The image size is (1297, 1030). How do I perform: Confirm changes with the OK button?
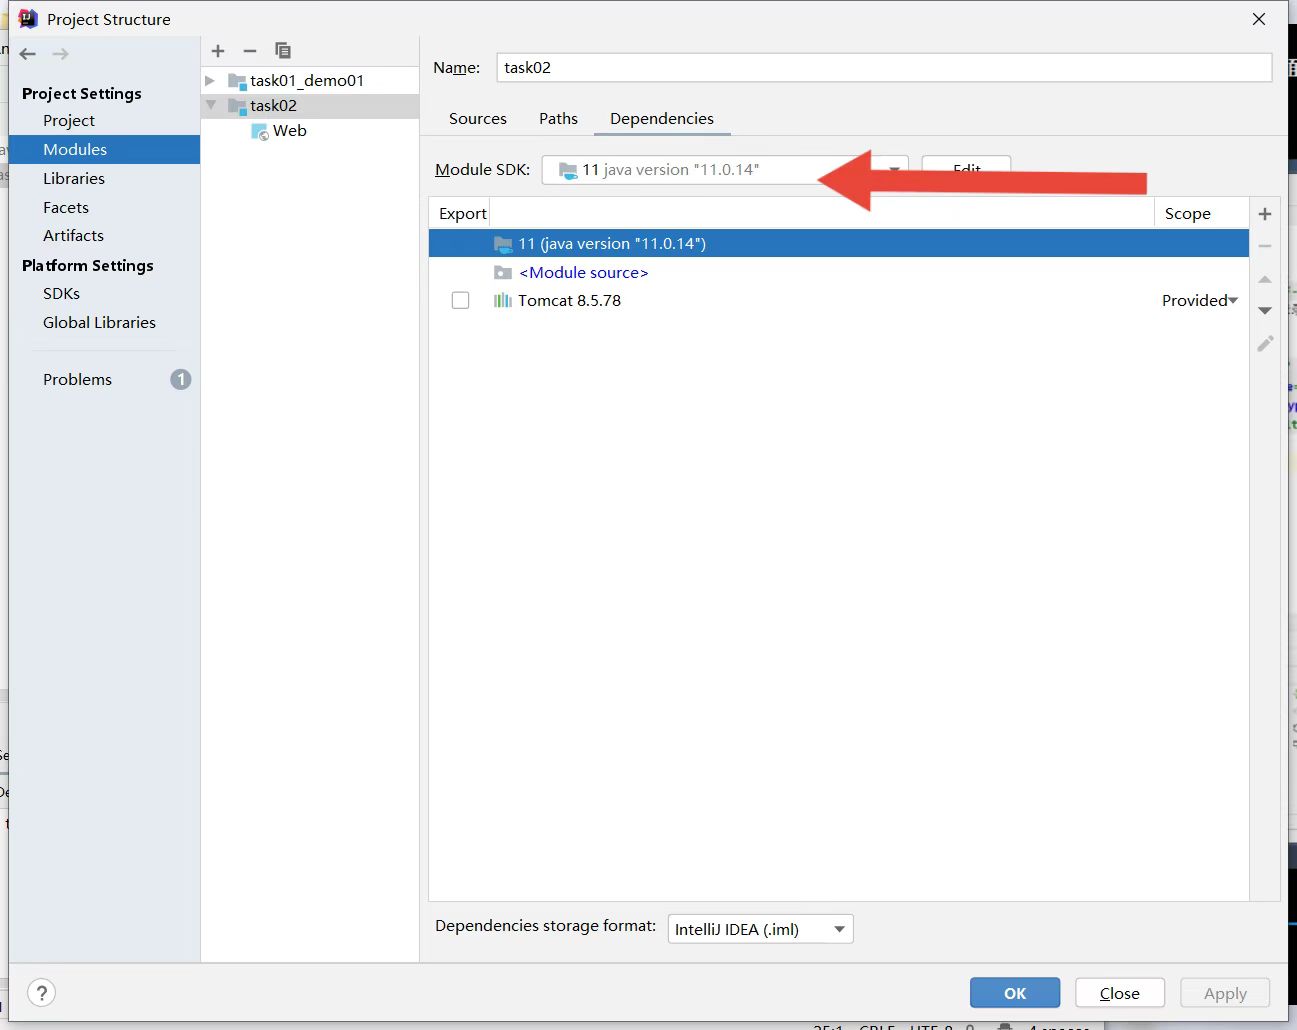tap(1015, 993)
